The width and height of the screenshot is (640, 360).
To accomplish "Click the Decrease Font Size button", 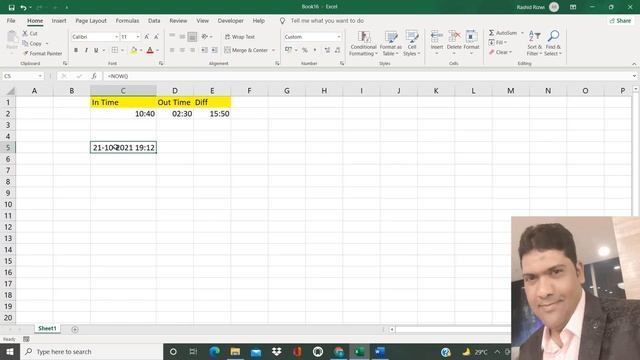I will (156, 37).
